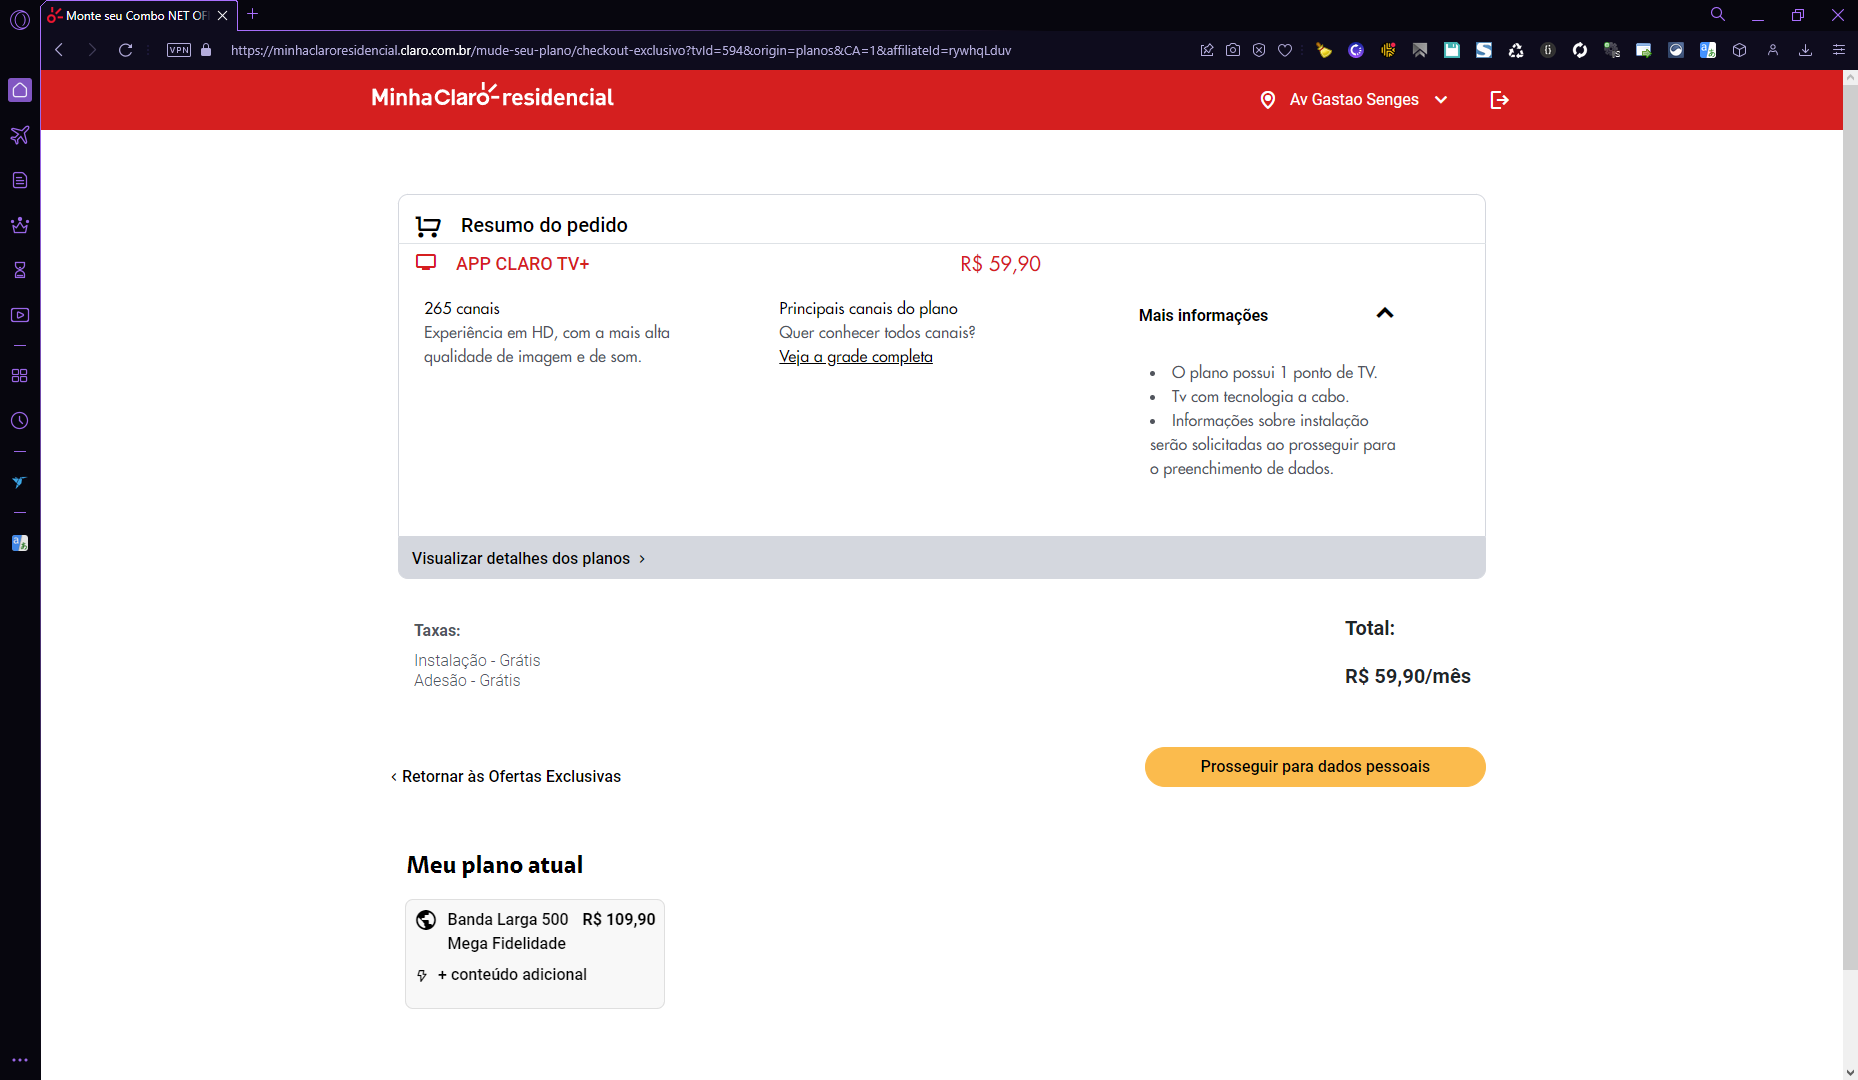
Task: Click Prosseguir para dados pessoais button
Action: [x=1315, y=767]
